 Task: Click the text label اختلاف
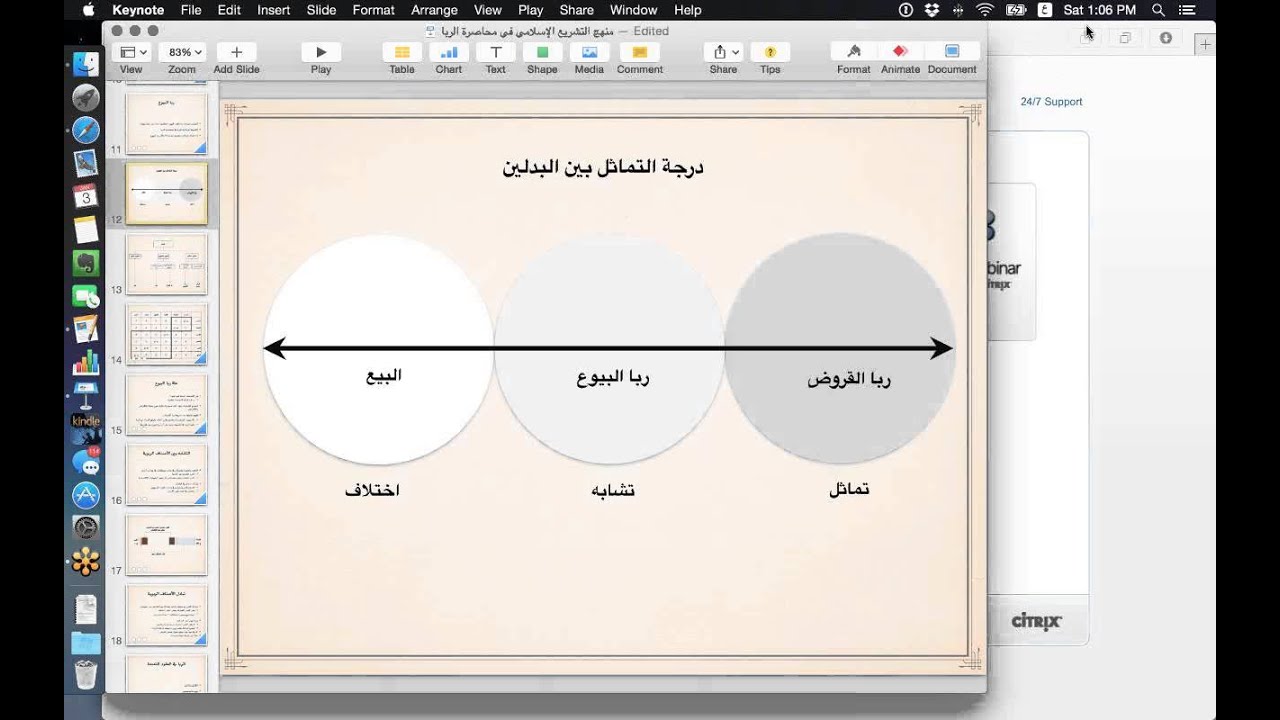tap(372, 490)
